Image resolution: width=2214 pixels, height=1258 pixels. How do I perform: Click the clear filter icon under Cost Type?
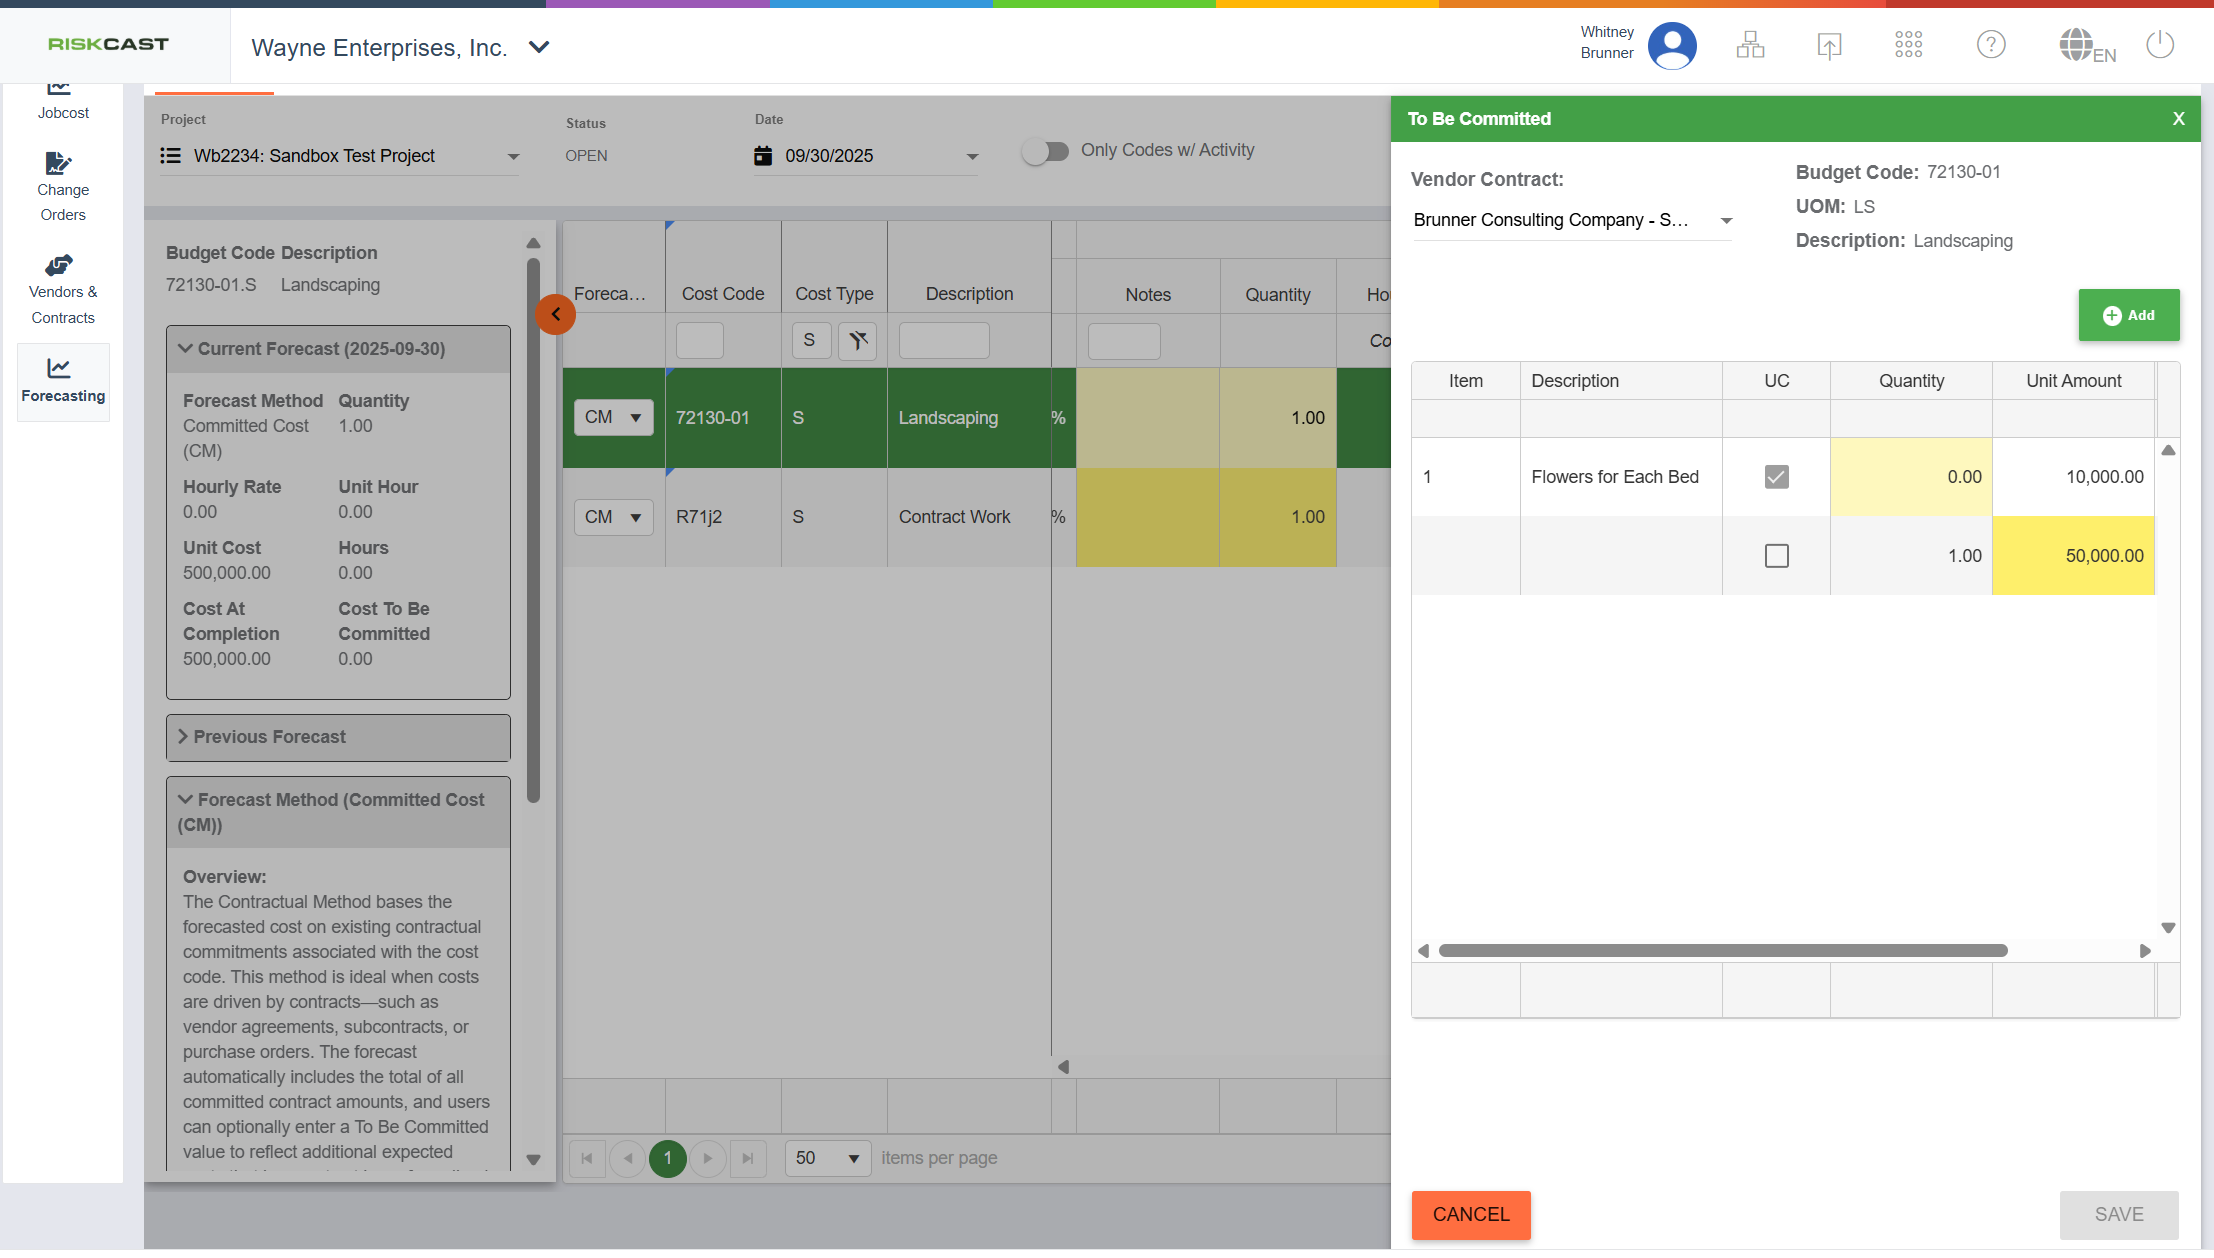coord(857,341)
